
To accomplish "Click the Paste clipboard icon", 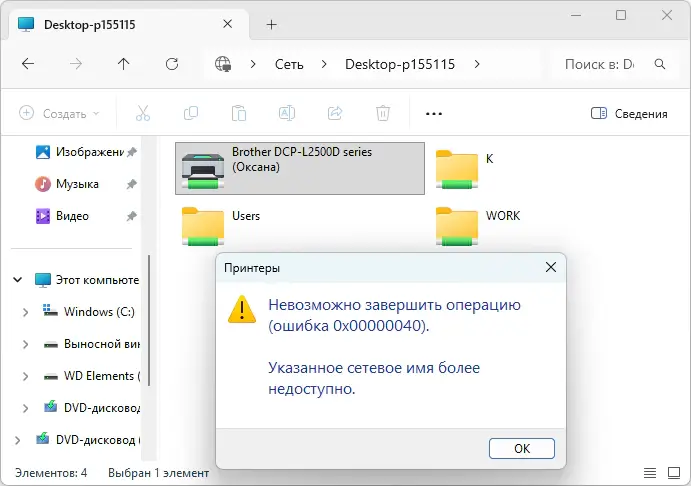I will click(x=239, y=113).
